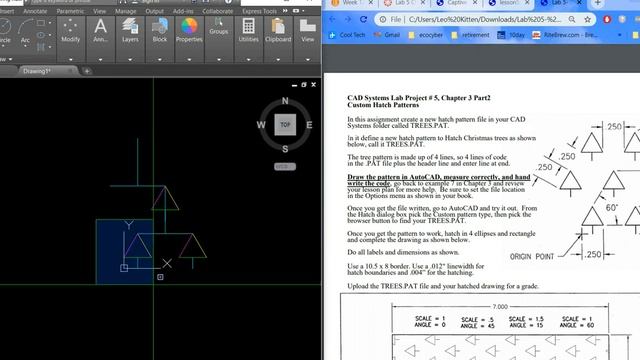This screenshot has width=640, height=360.
Task: Reload the Chrome page
Action: [x=363, y=19]
